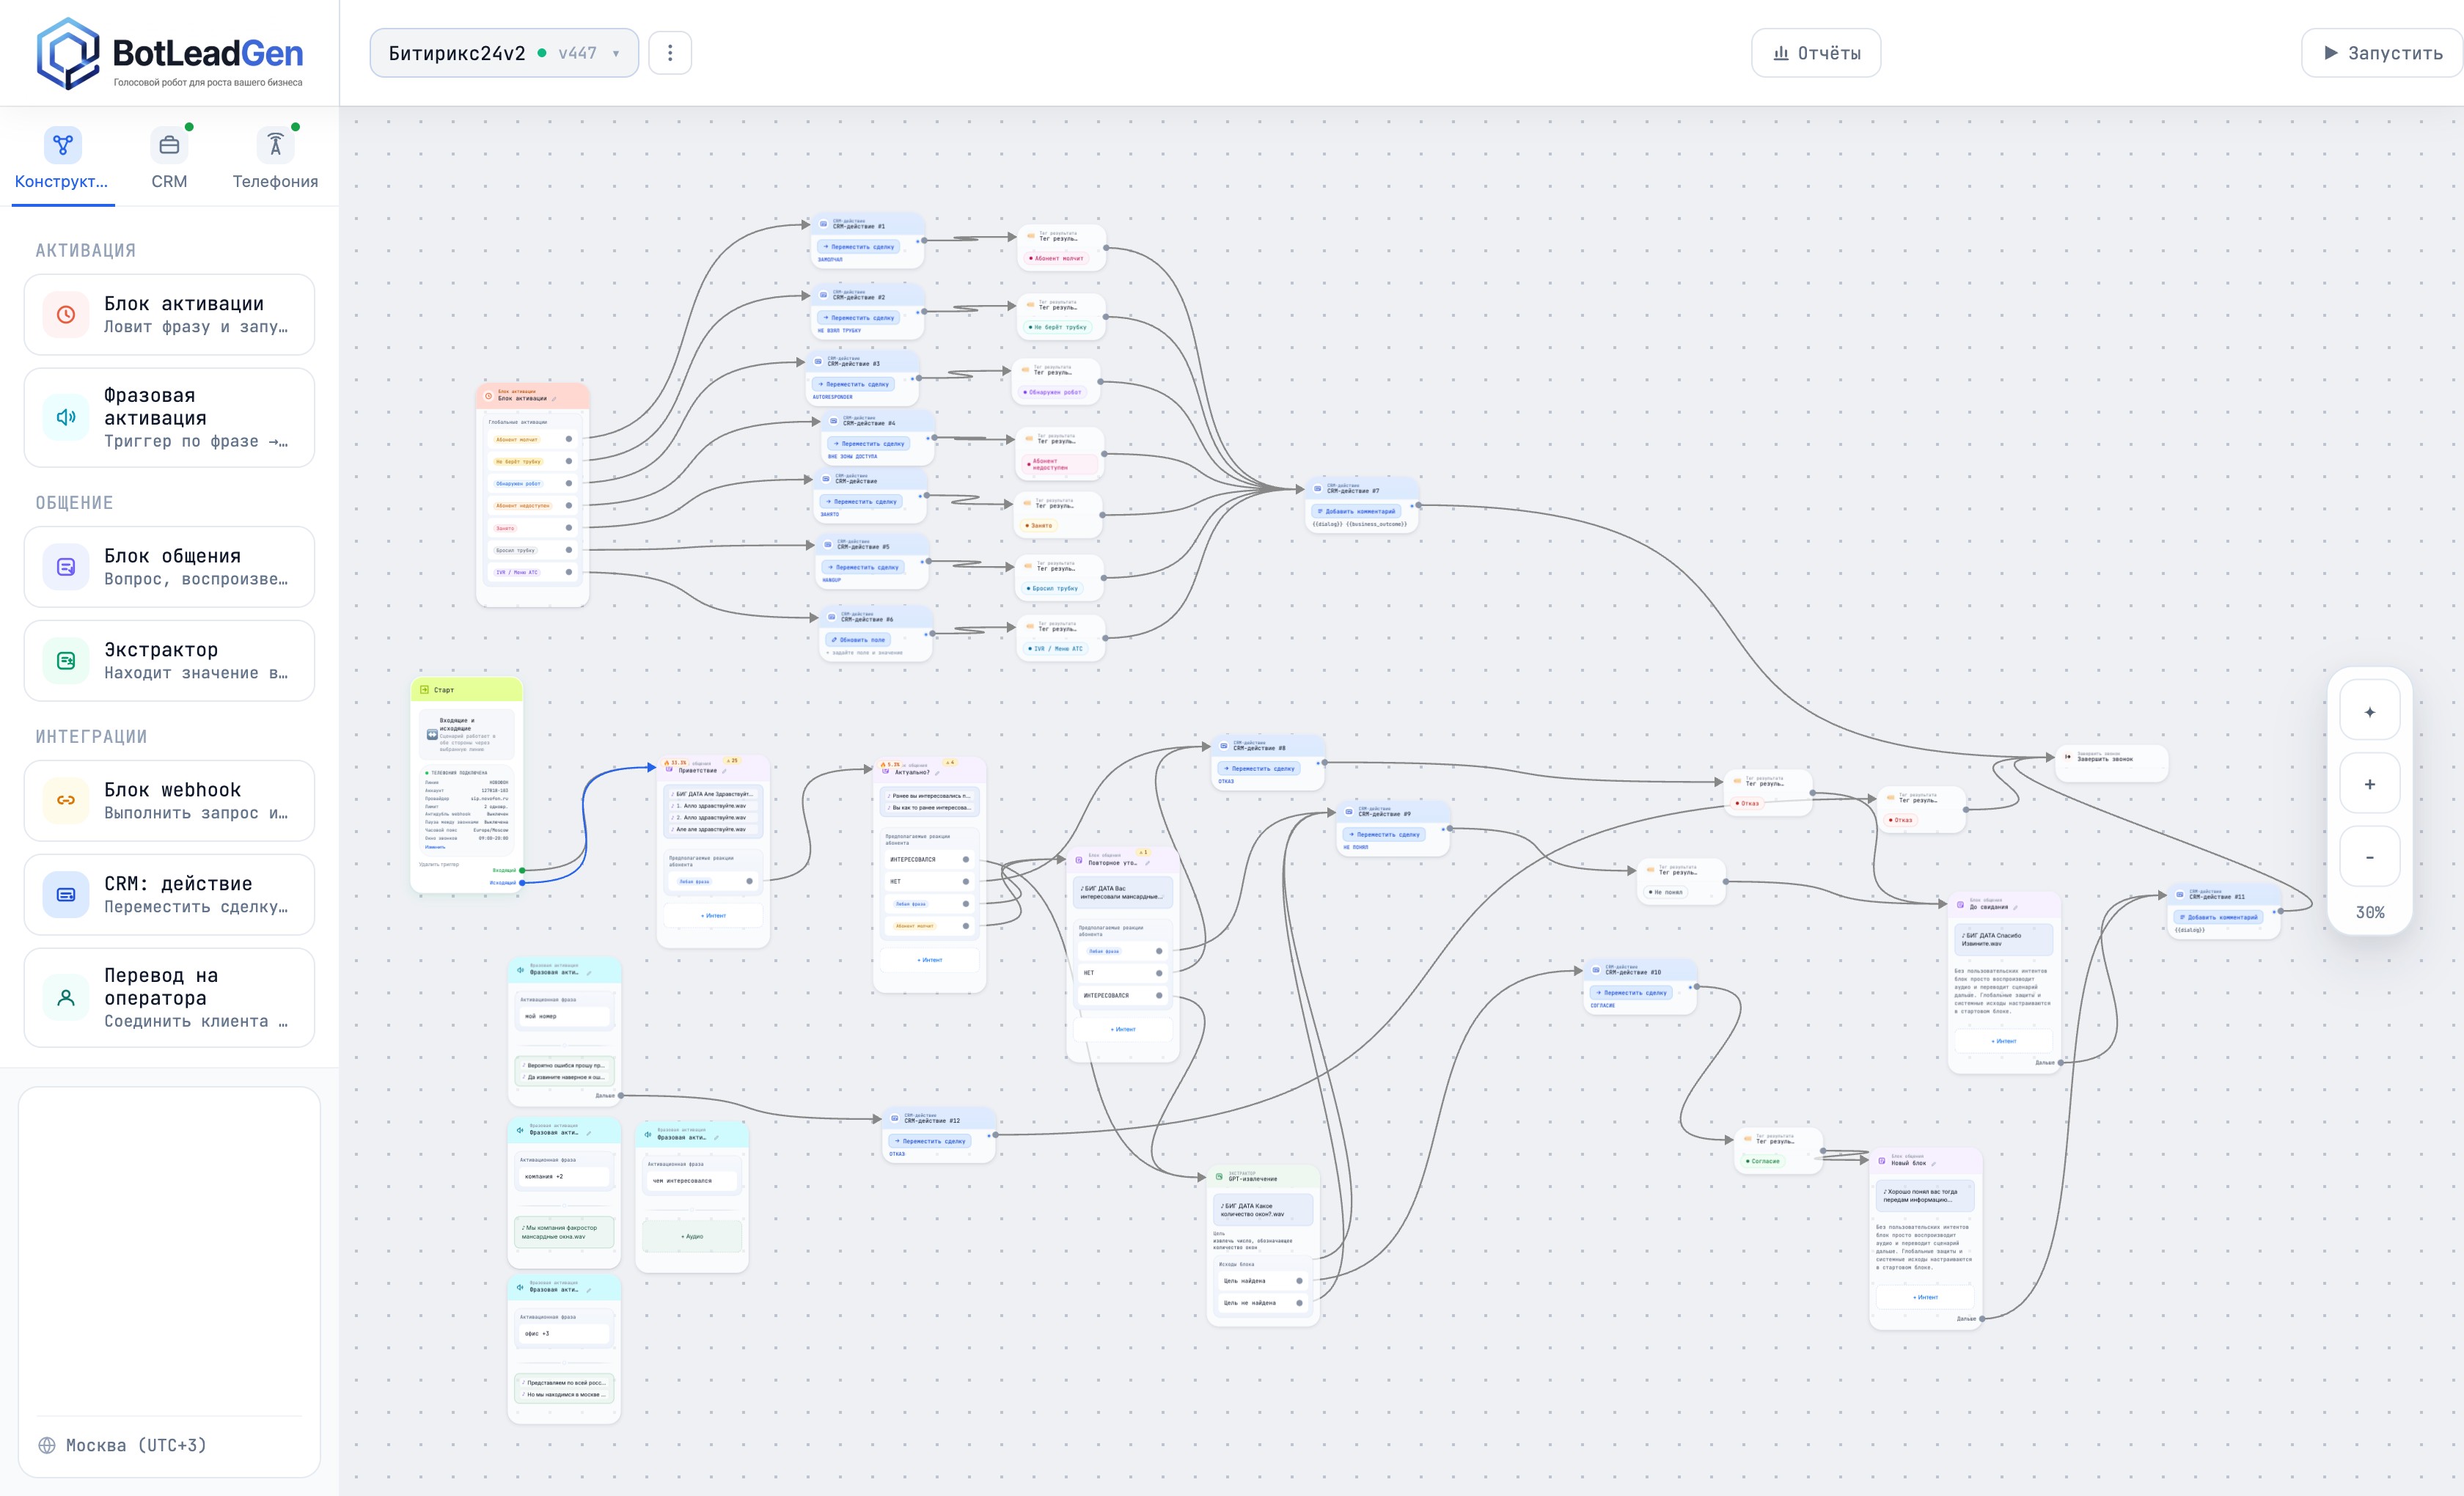Click the pencil edit icon on Приветствие
This screenshot has width=2464, height=1496.
(725, 771)
